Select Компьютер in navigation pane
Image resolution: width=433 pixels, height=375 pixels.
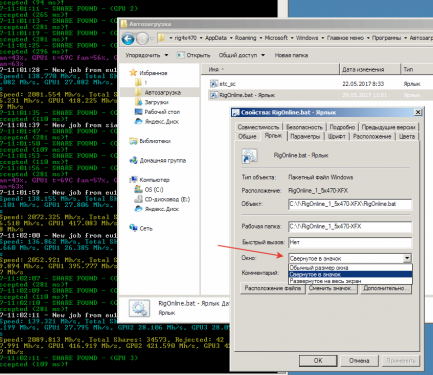(154, 180)
